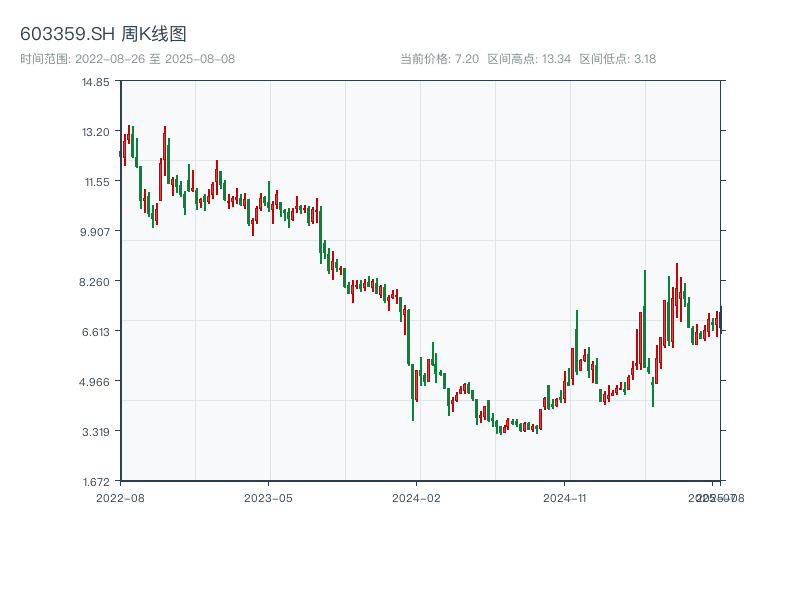
Task: Click the 2022-08 x-axis date label
Action: pos(120,497)
